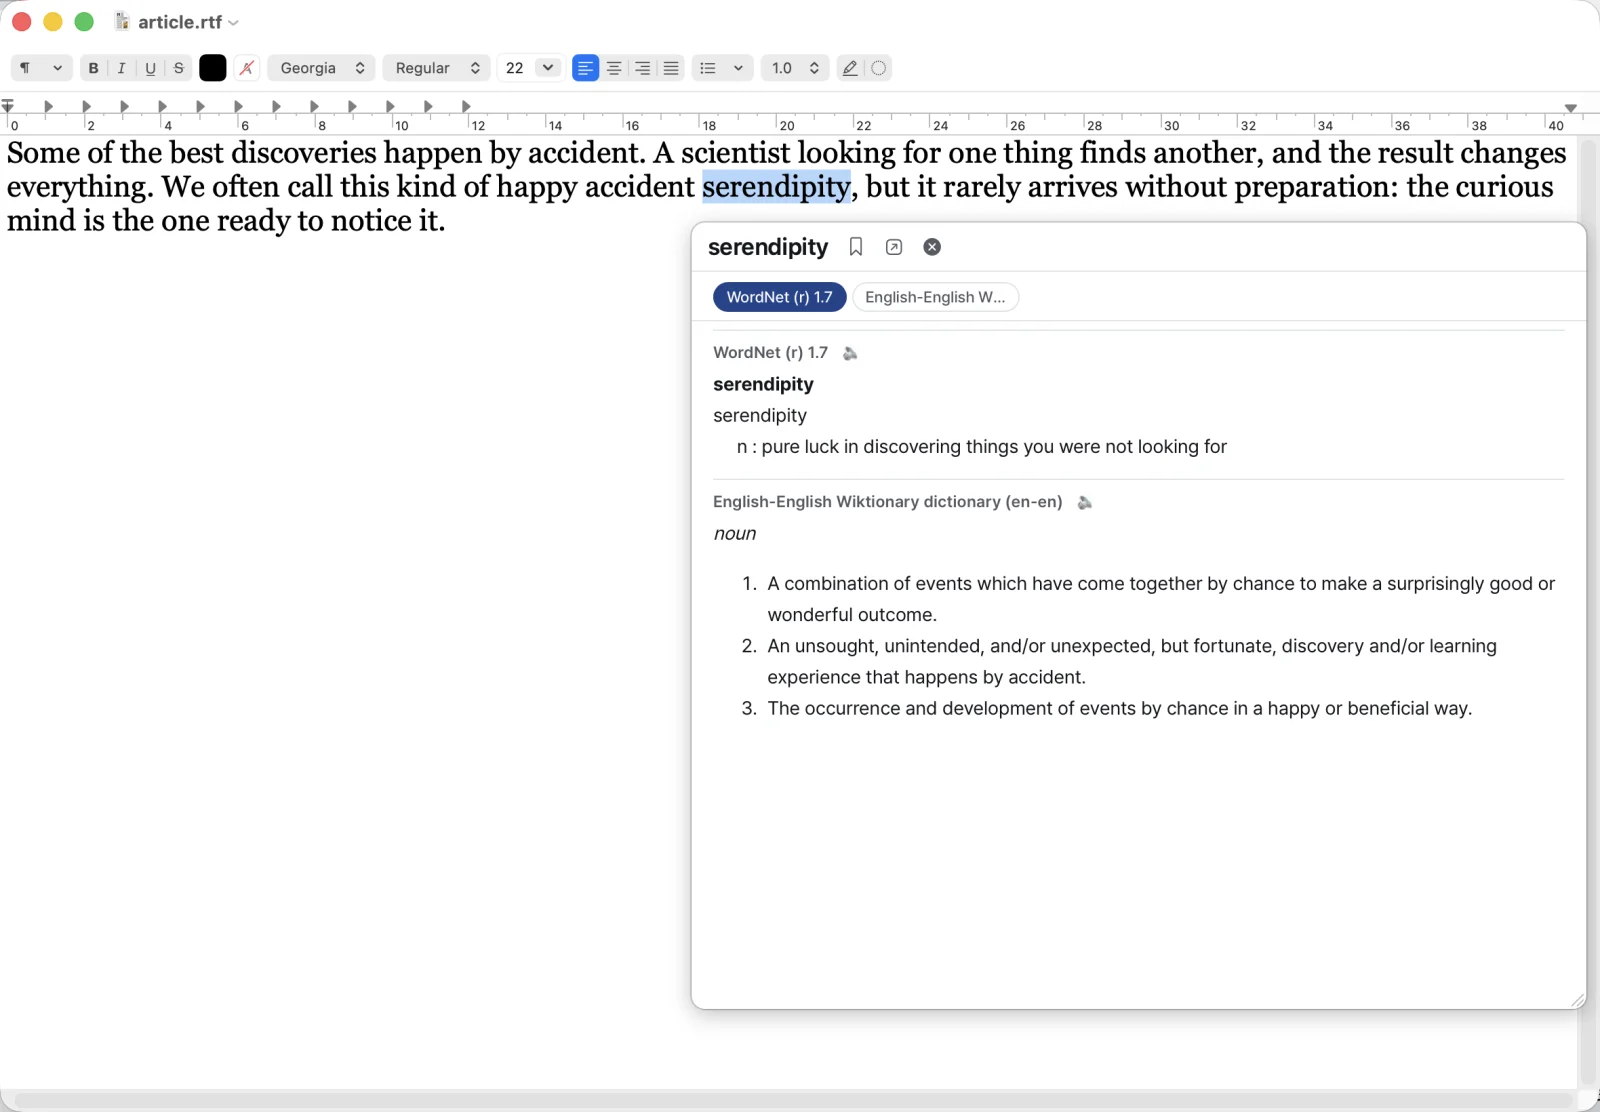Bookmark the word serendipity in popup
Viewport: 1600px width, 1112px height.
[856, 247]
